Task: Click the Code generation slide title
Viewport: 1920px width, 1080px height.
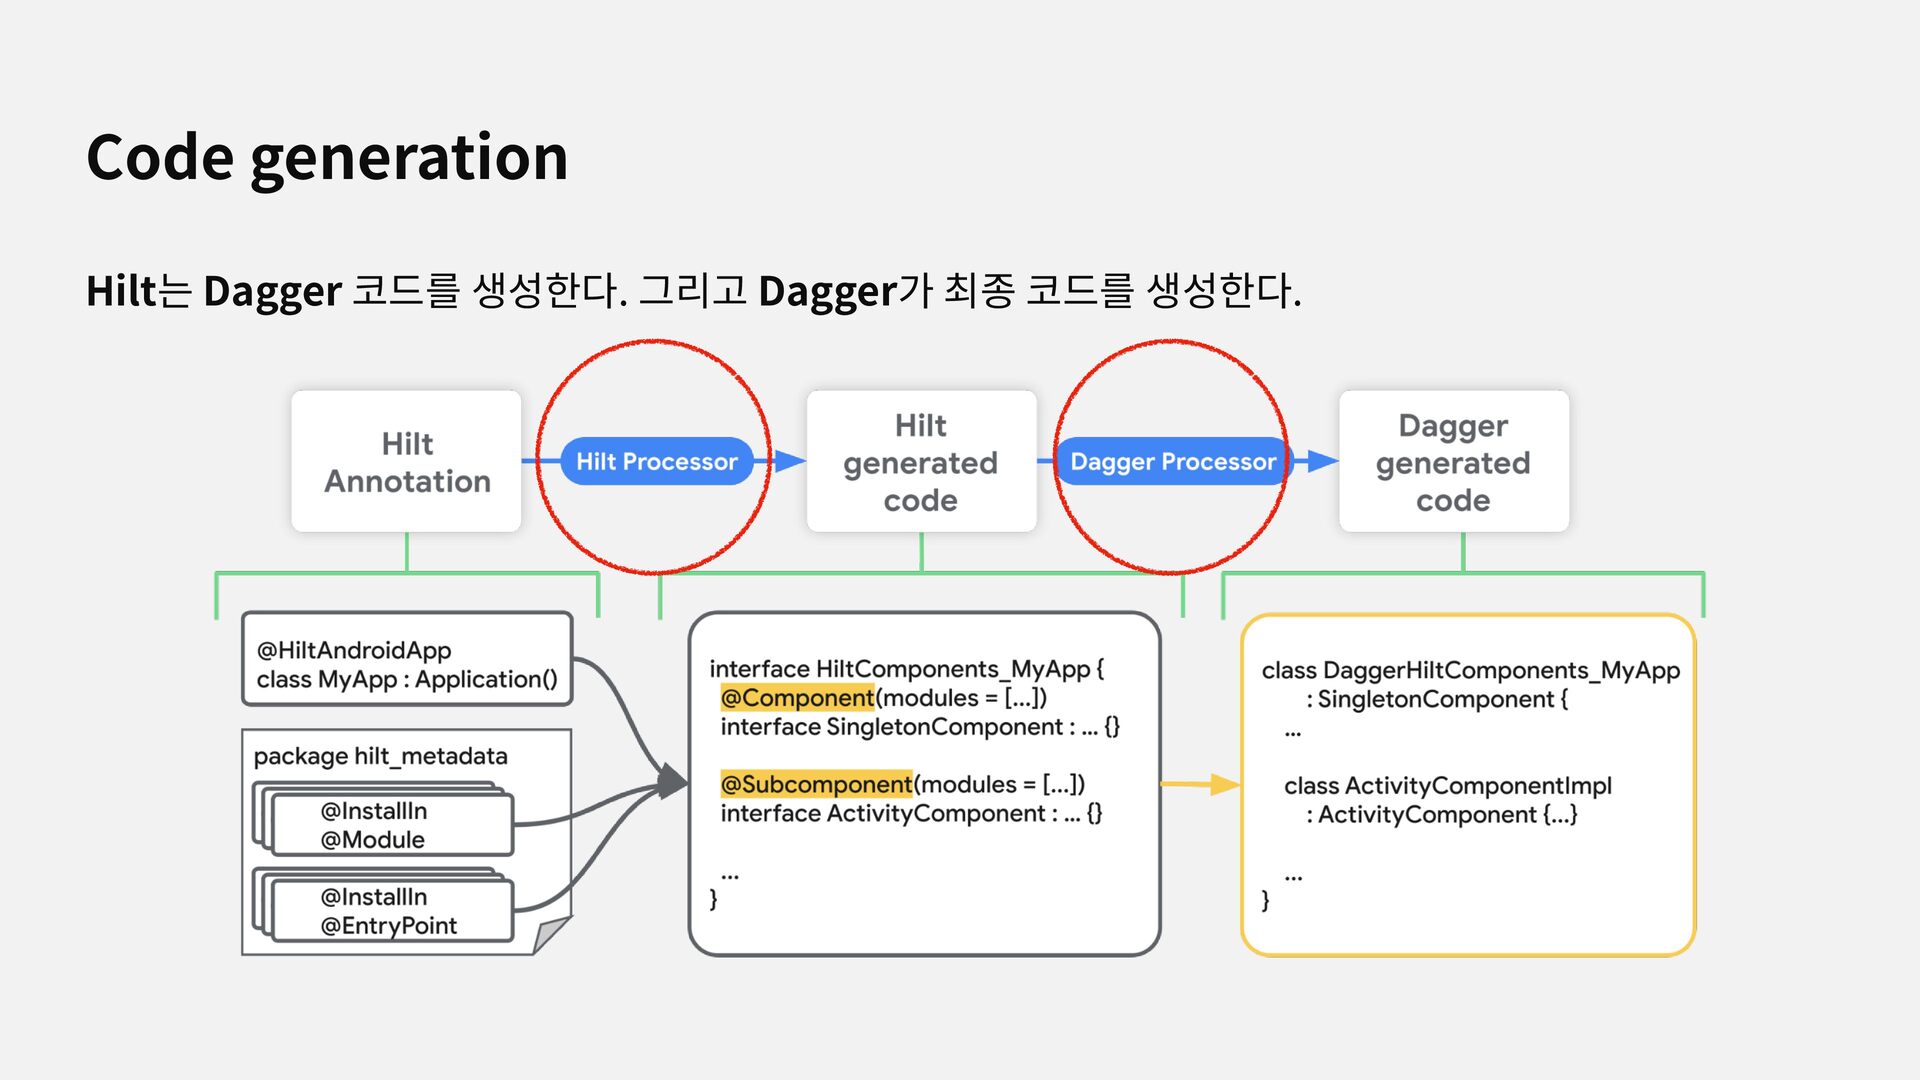Action: 327,157
